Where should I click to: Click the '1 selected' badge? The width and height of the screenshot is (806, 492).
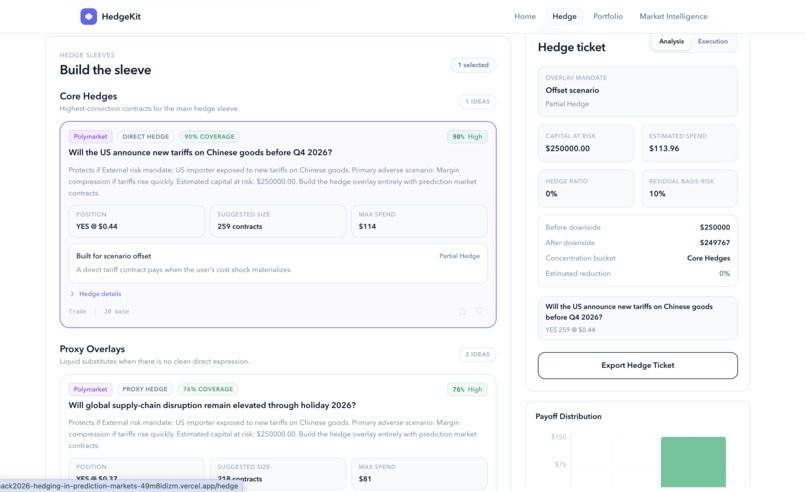point(473,65)
